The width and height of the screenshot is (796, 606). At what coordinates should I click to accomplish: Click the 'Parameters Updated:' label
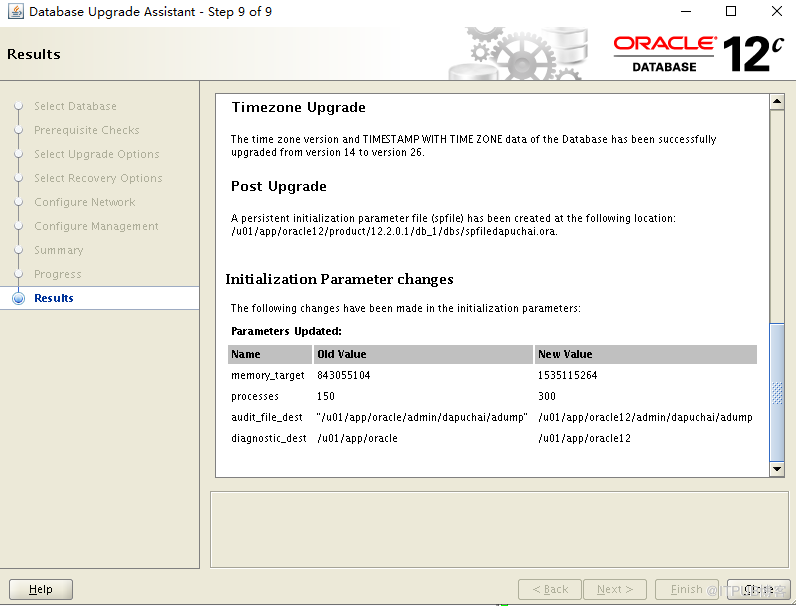point(286,331)
